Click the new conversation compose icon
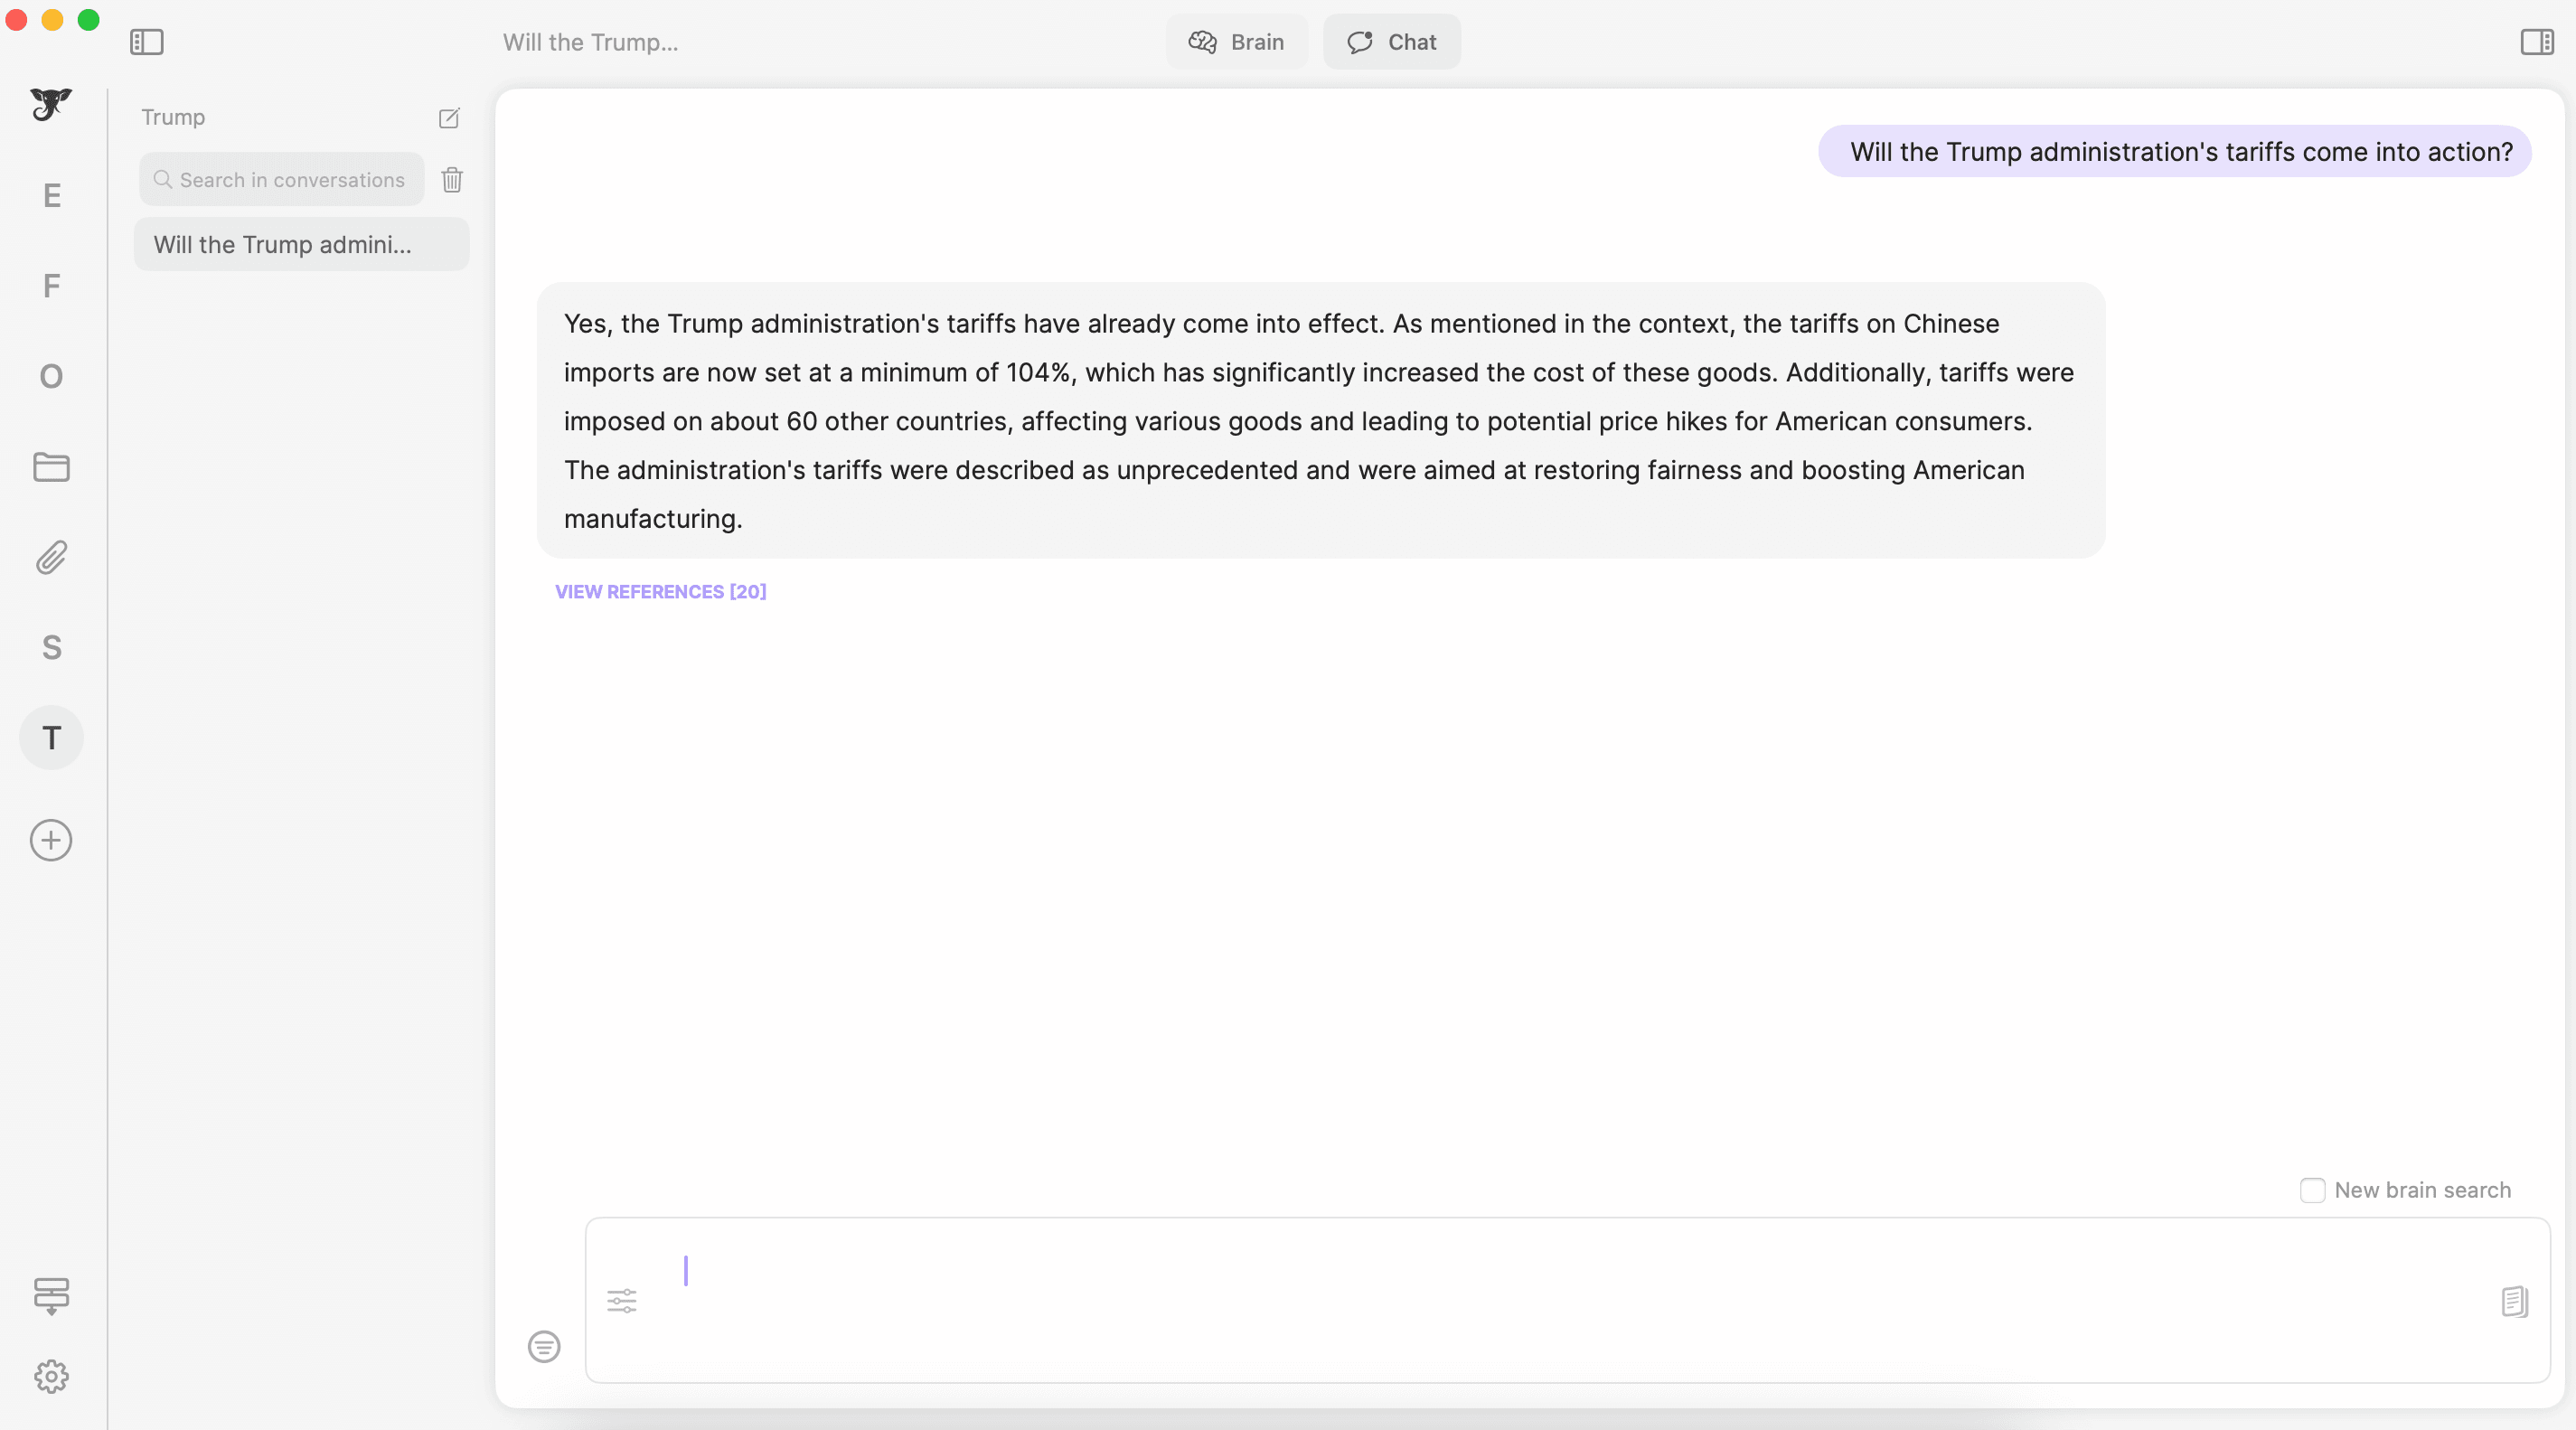This screenshot has height=1430, width=2576. [x=449, y=118]
